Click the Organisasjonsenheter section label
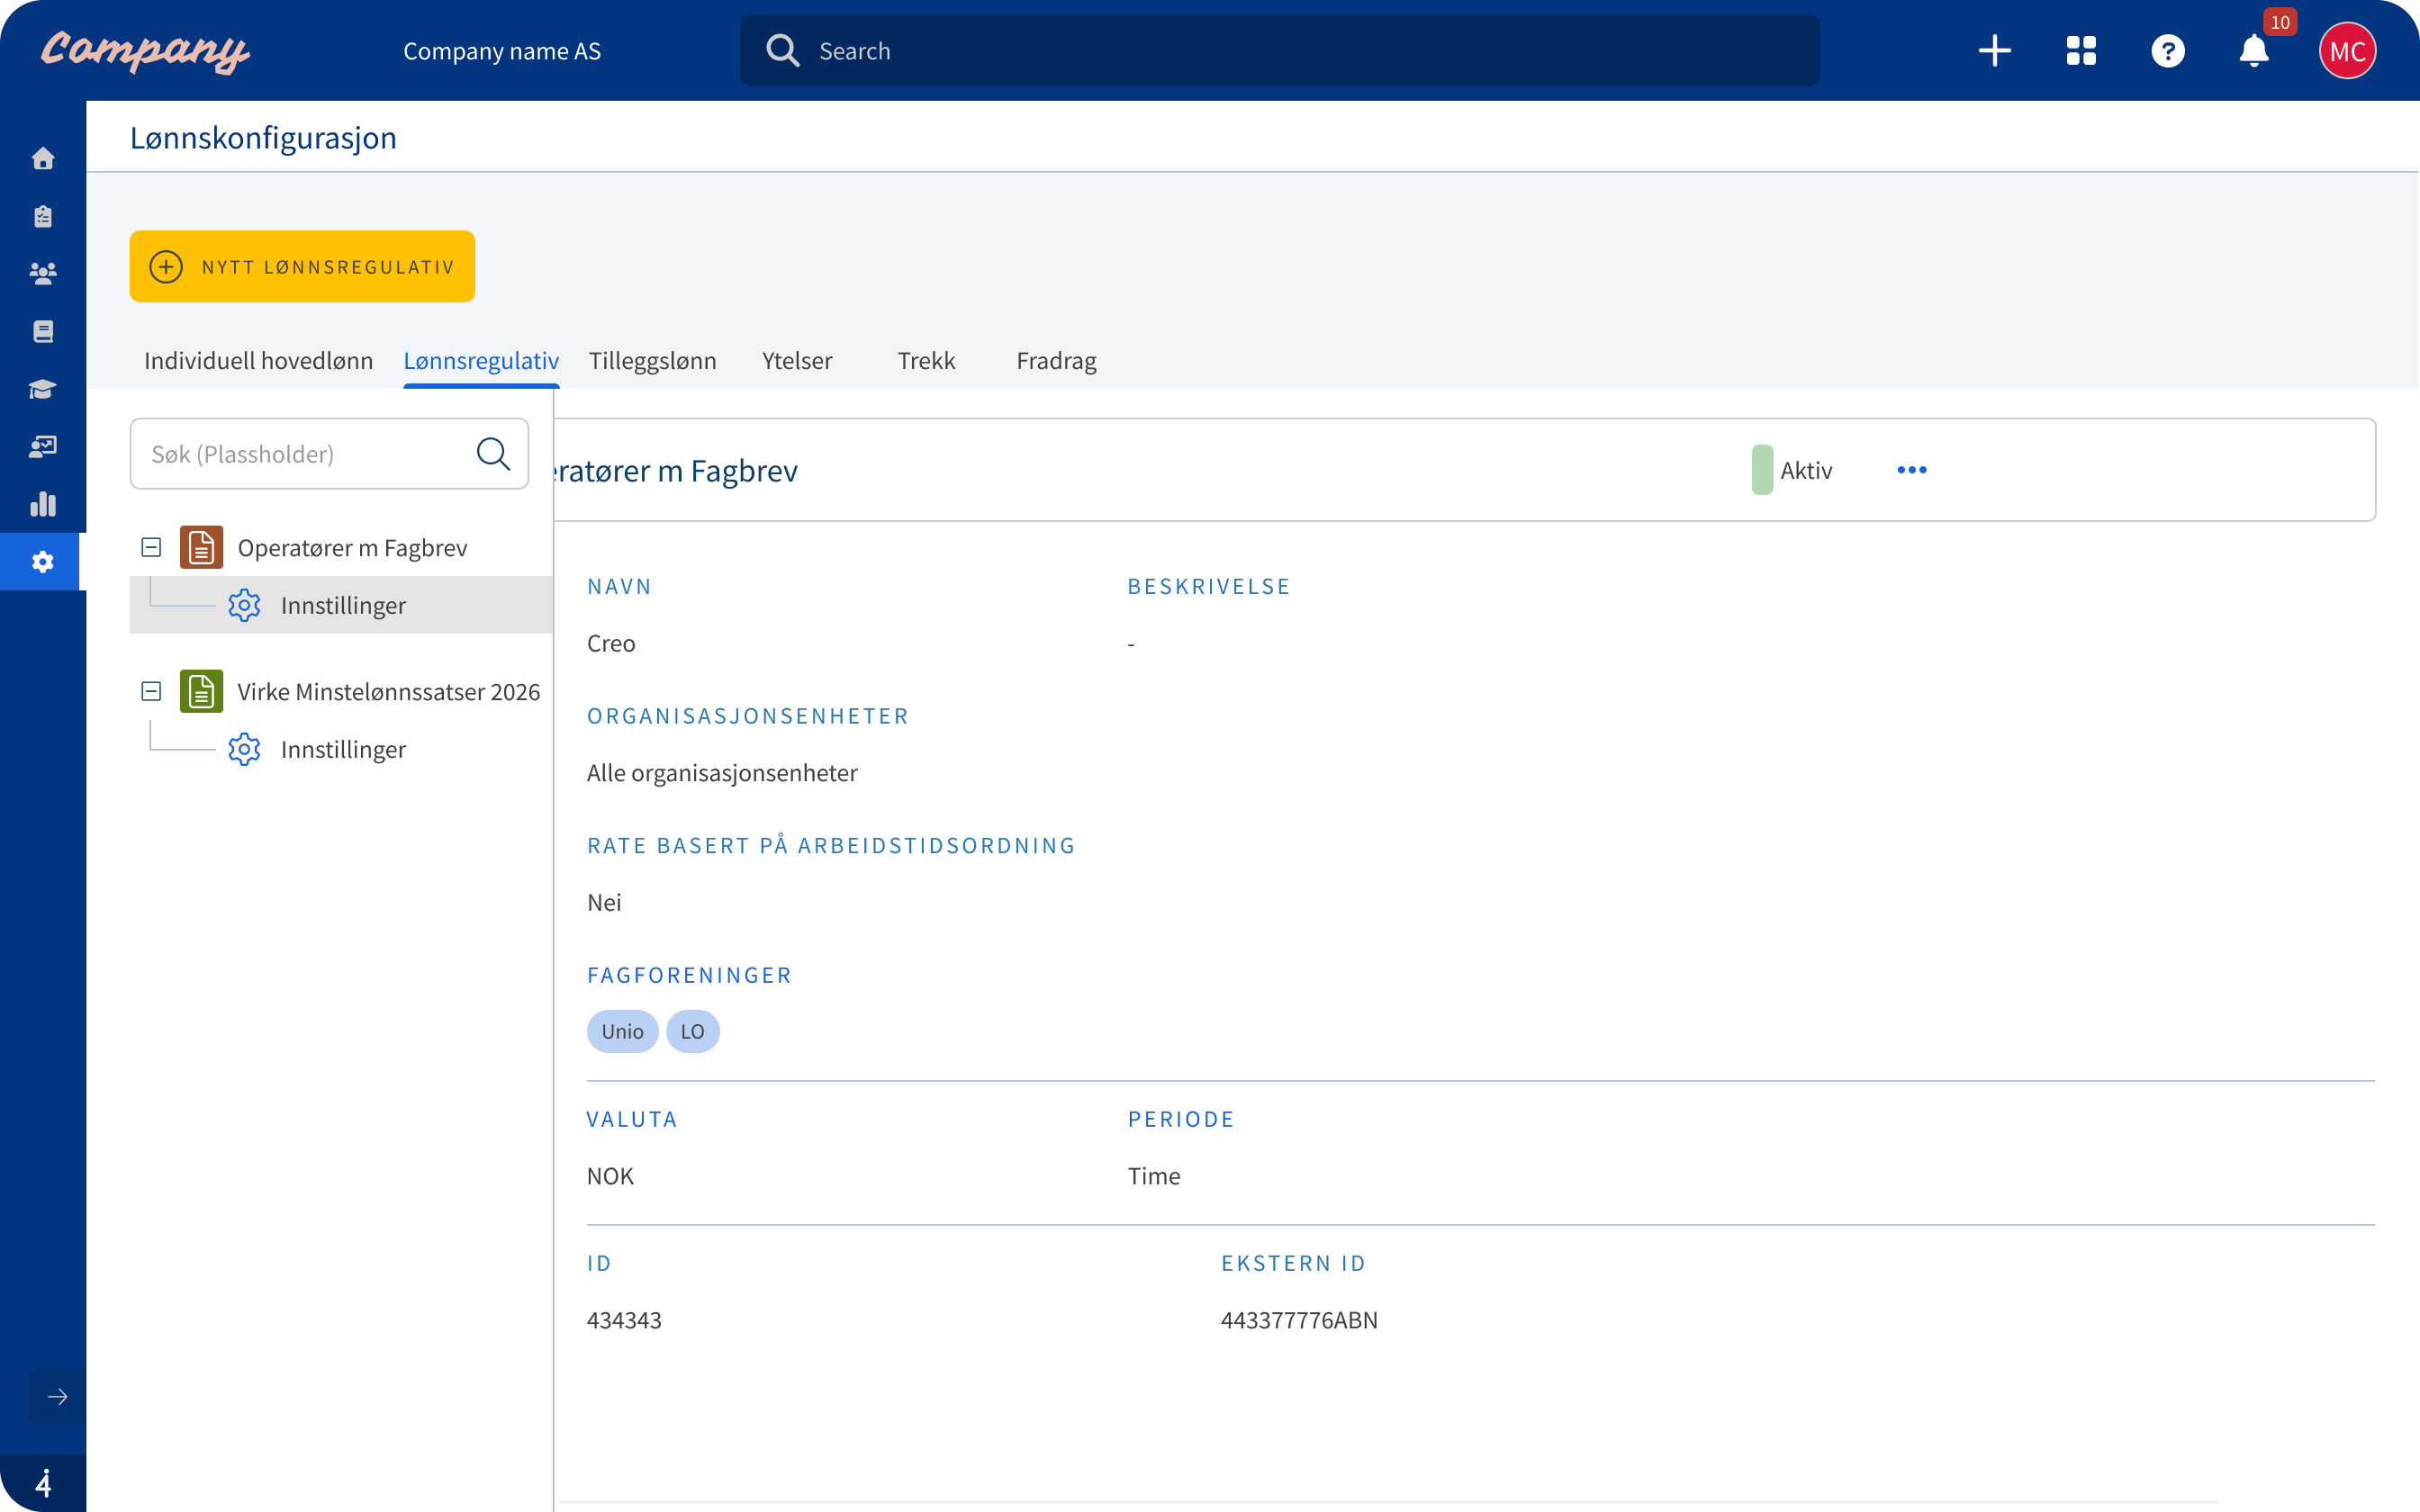Image resolution: width=2420 pixels, height=1512 pixels. [748, 716]
